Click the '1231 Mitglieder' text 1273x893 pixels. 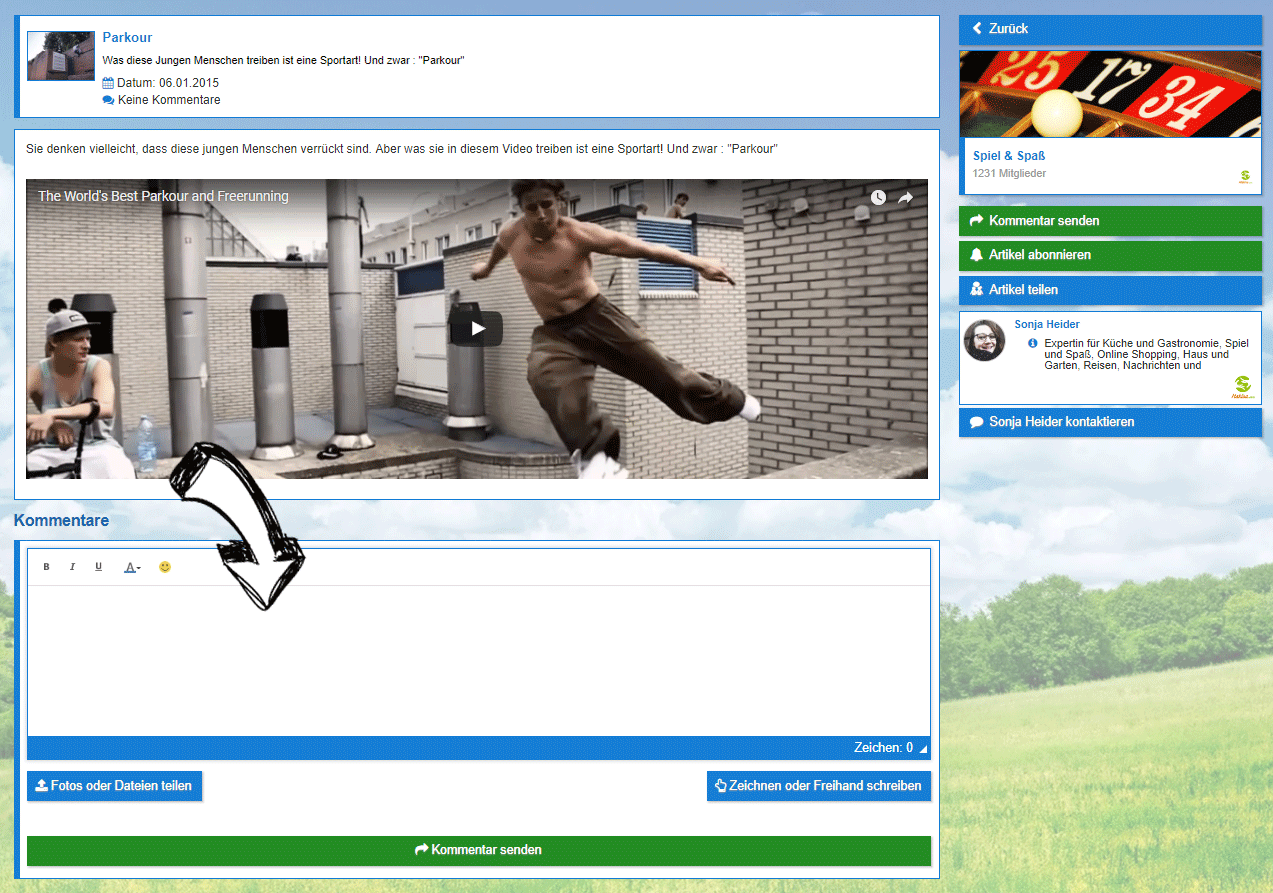[1009, 174]
